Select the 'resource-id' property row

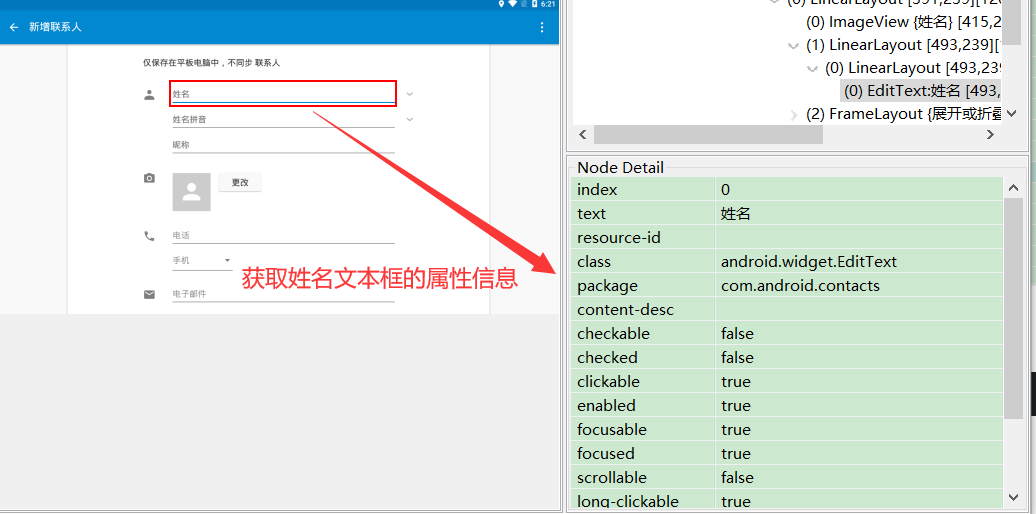[787, 237]
